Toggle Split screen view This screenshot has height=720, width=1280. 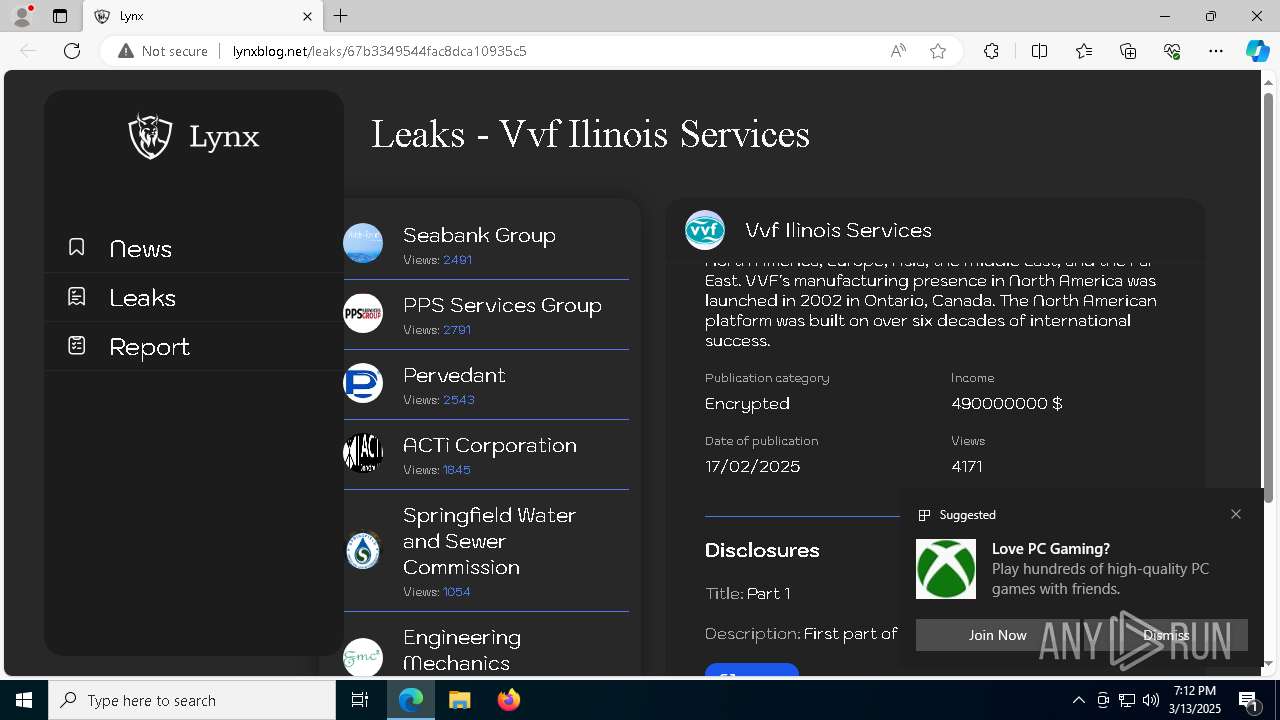click(1039, 51)
